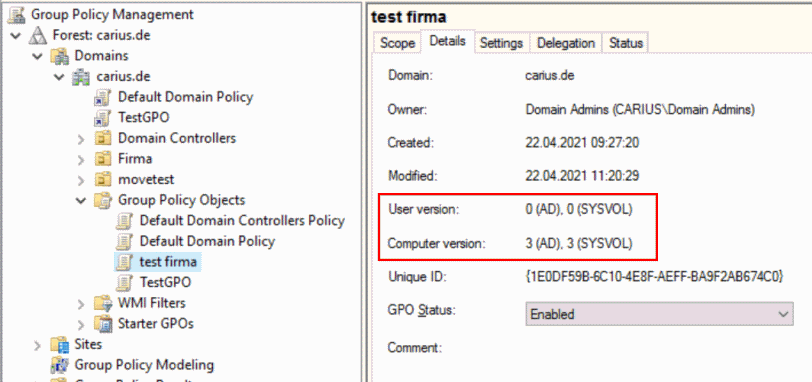Click the Default Domain Policy link icon

click(x=103, y=97)
